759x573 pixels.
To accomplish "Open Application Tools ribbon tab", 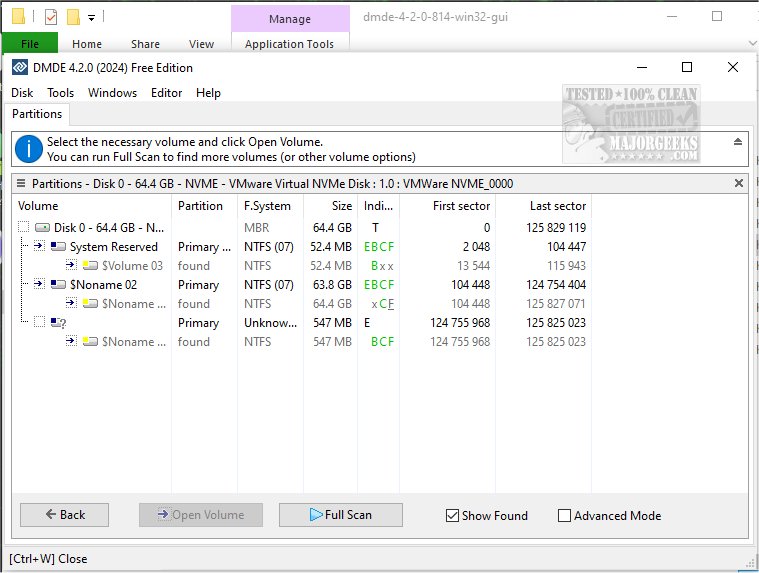I will tap(289, 44).
